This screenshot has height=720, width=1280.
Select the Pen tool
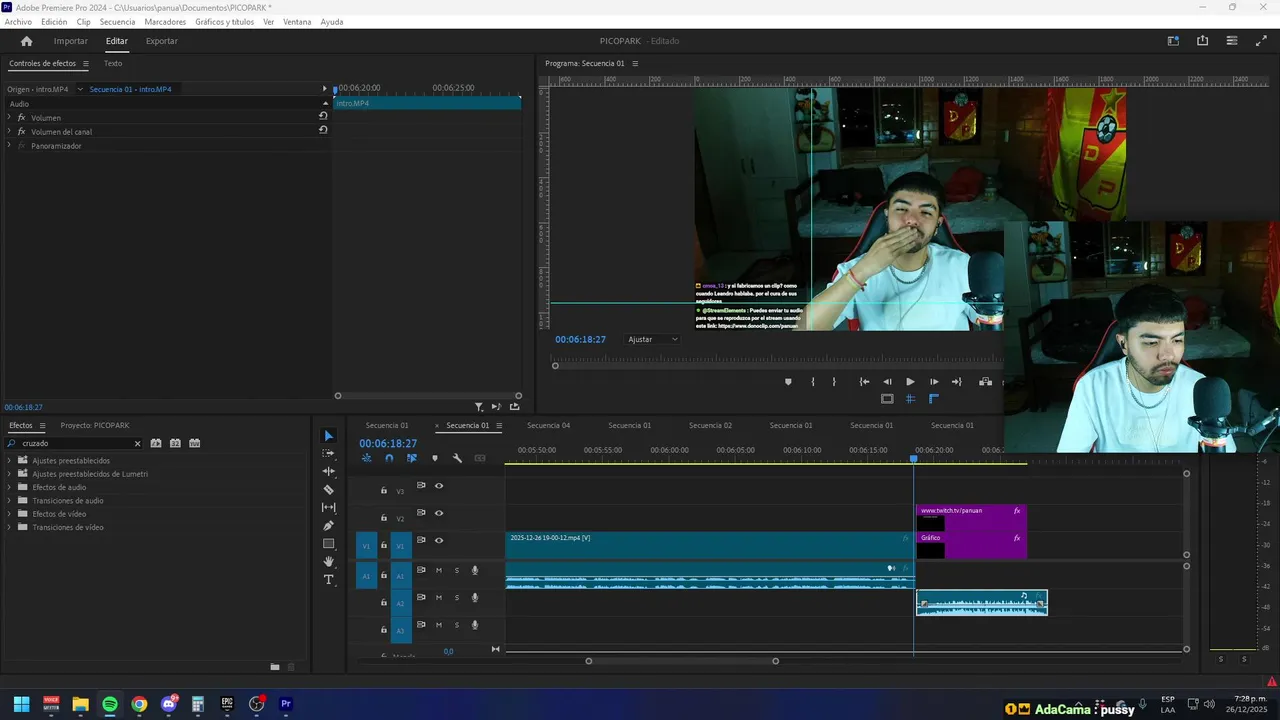pyautogui.click(x=328, y=526)
